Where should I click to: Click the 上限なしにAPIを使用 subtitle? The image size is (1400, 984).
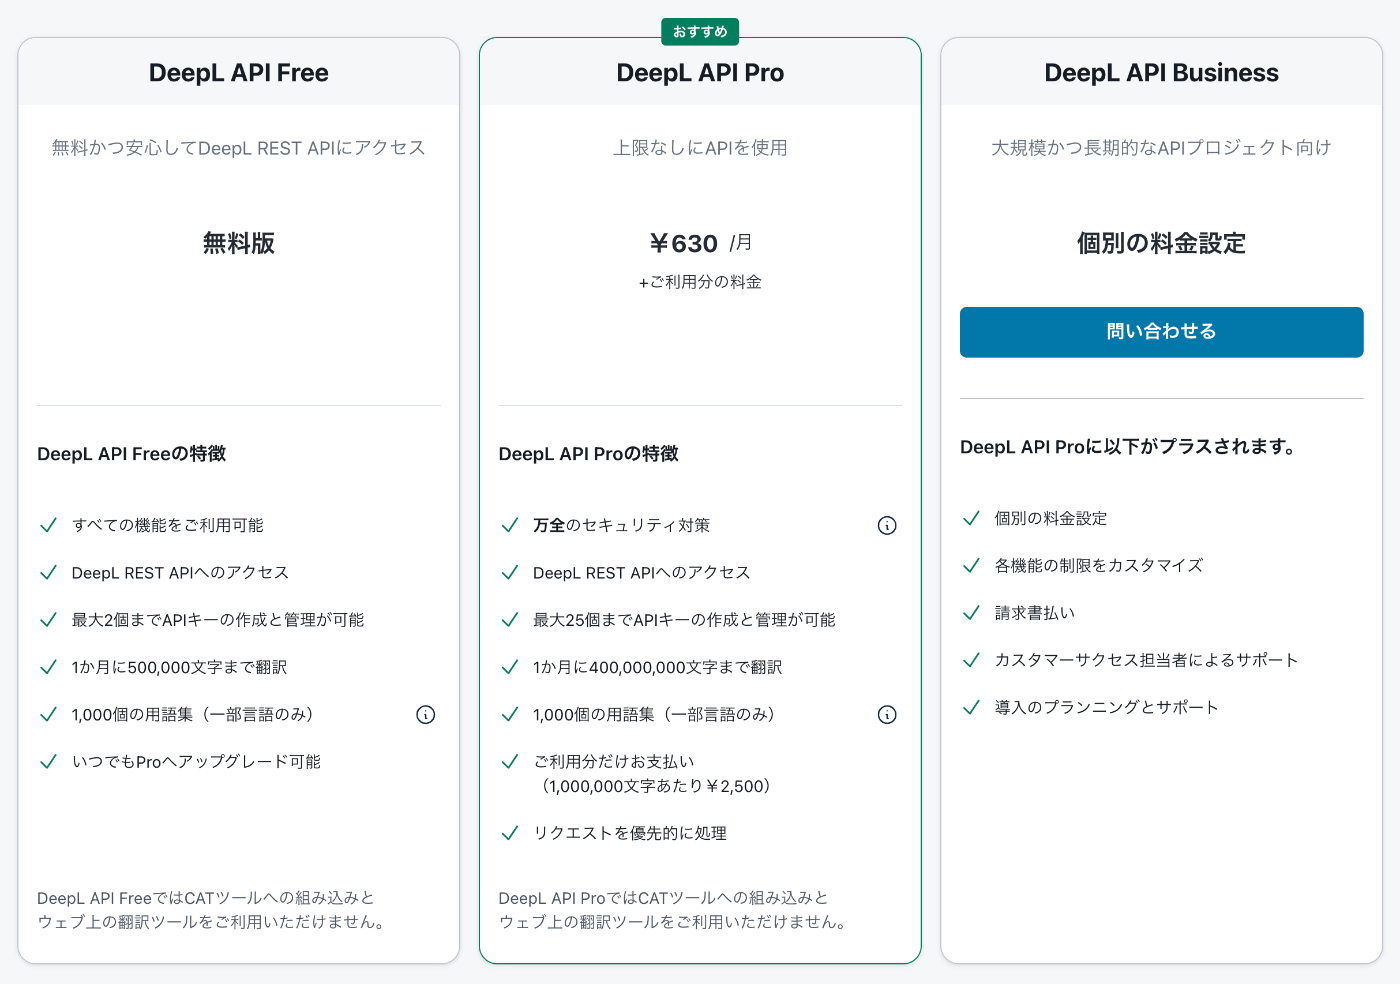pos(700,148)
